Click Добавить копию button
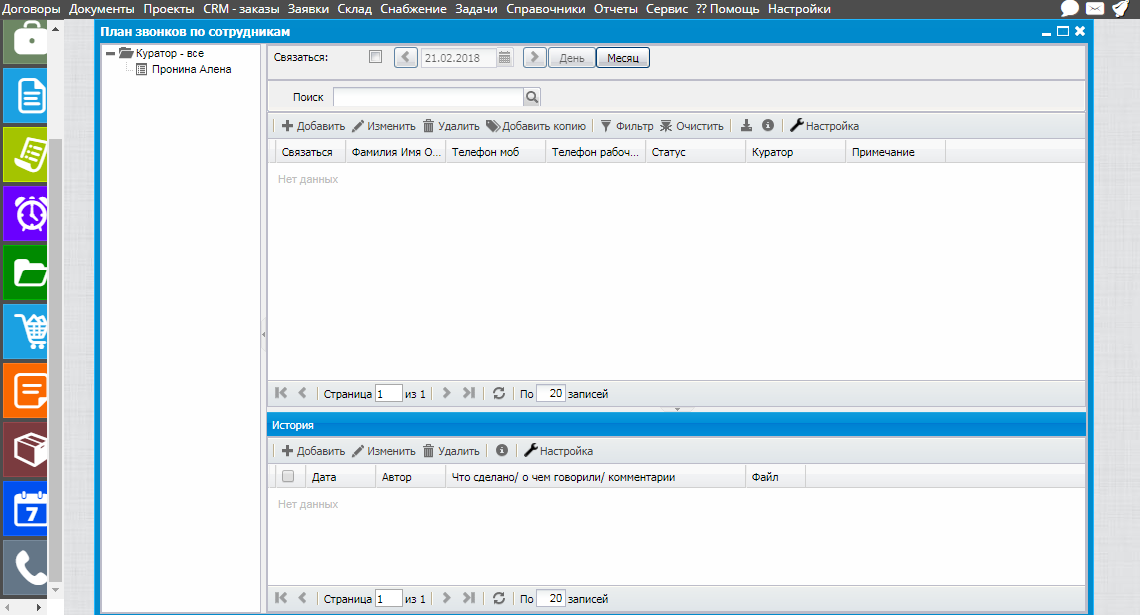Screen dimensions: 1140x615 point(536,126)
